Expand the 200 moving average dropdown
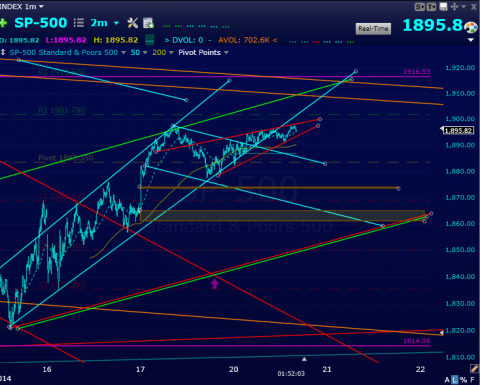This screenshot has height=385, width=480. tap(171, 53)
